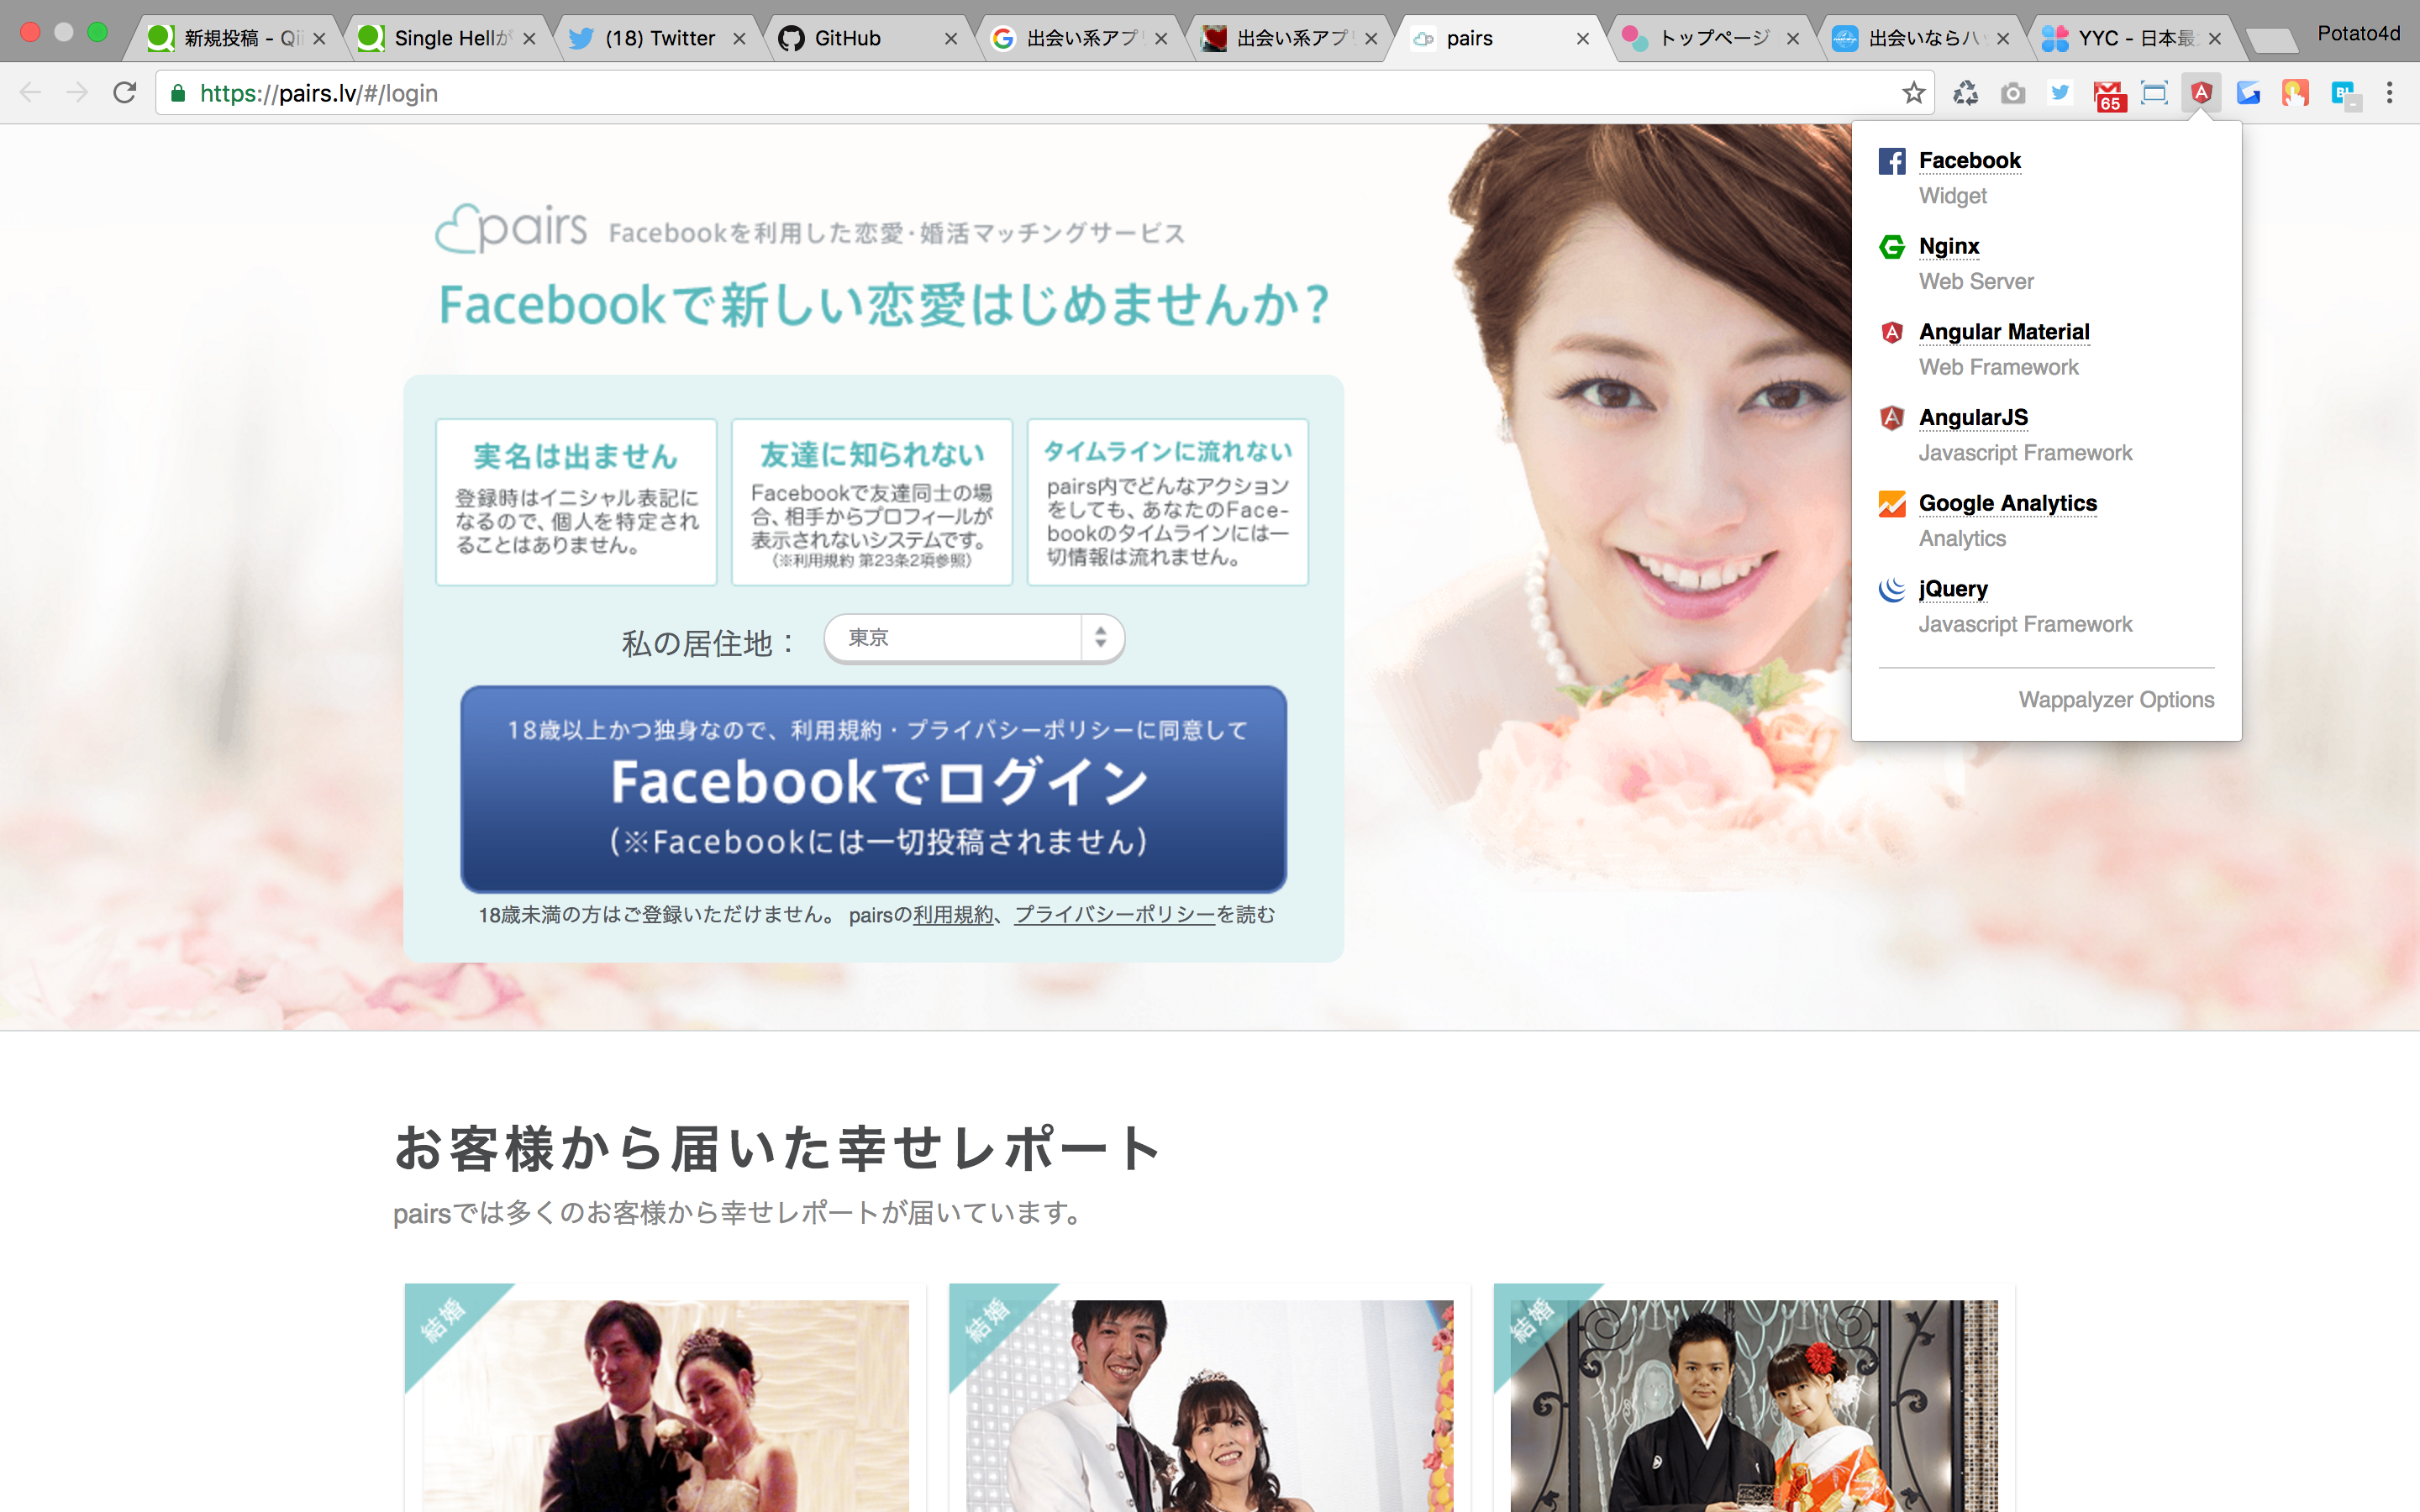Click the blue arrow extension icon
The image size is (2420, 1512).
point(2248,93)
